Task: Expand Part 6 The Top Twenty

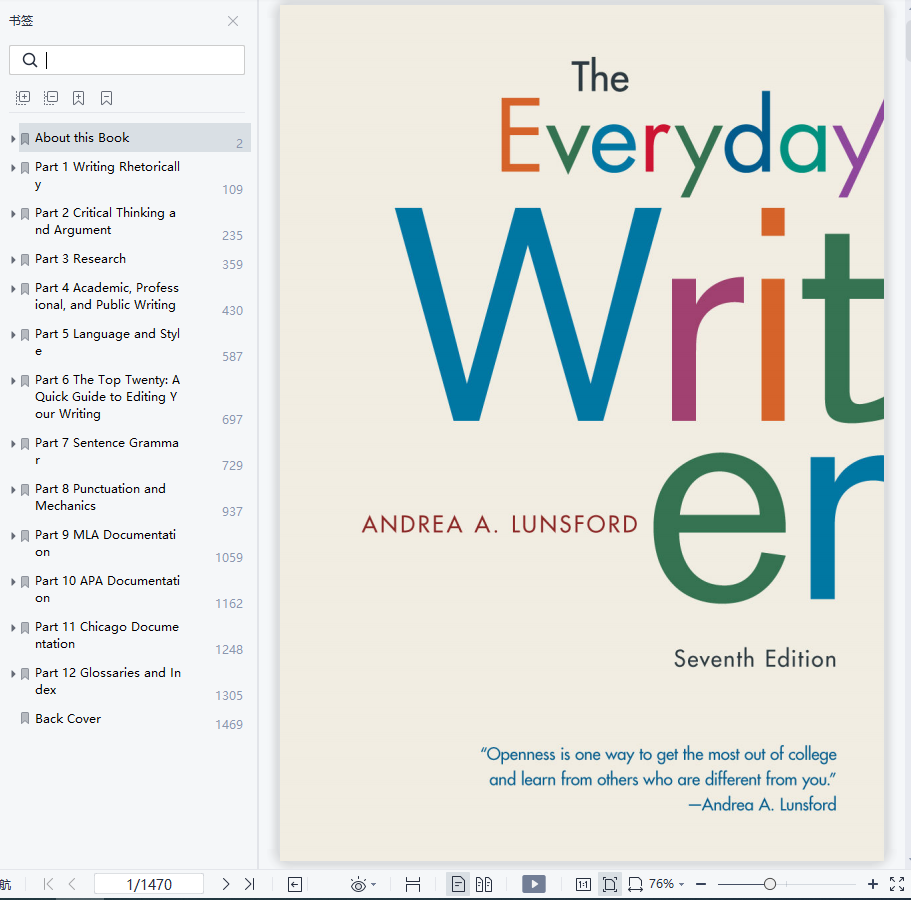Action: pyautogui.click(x=13, y=381)
